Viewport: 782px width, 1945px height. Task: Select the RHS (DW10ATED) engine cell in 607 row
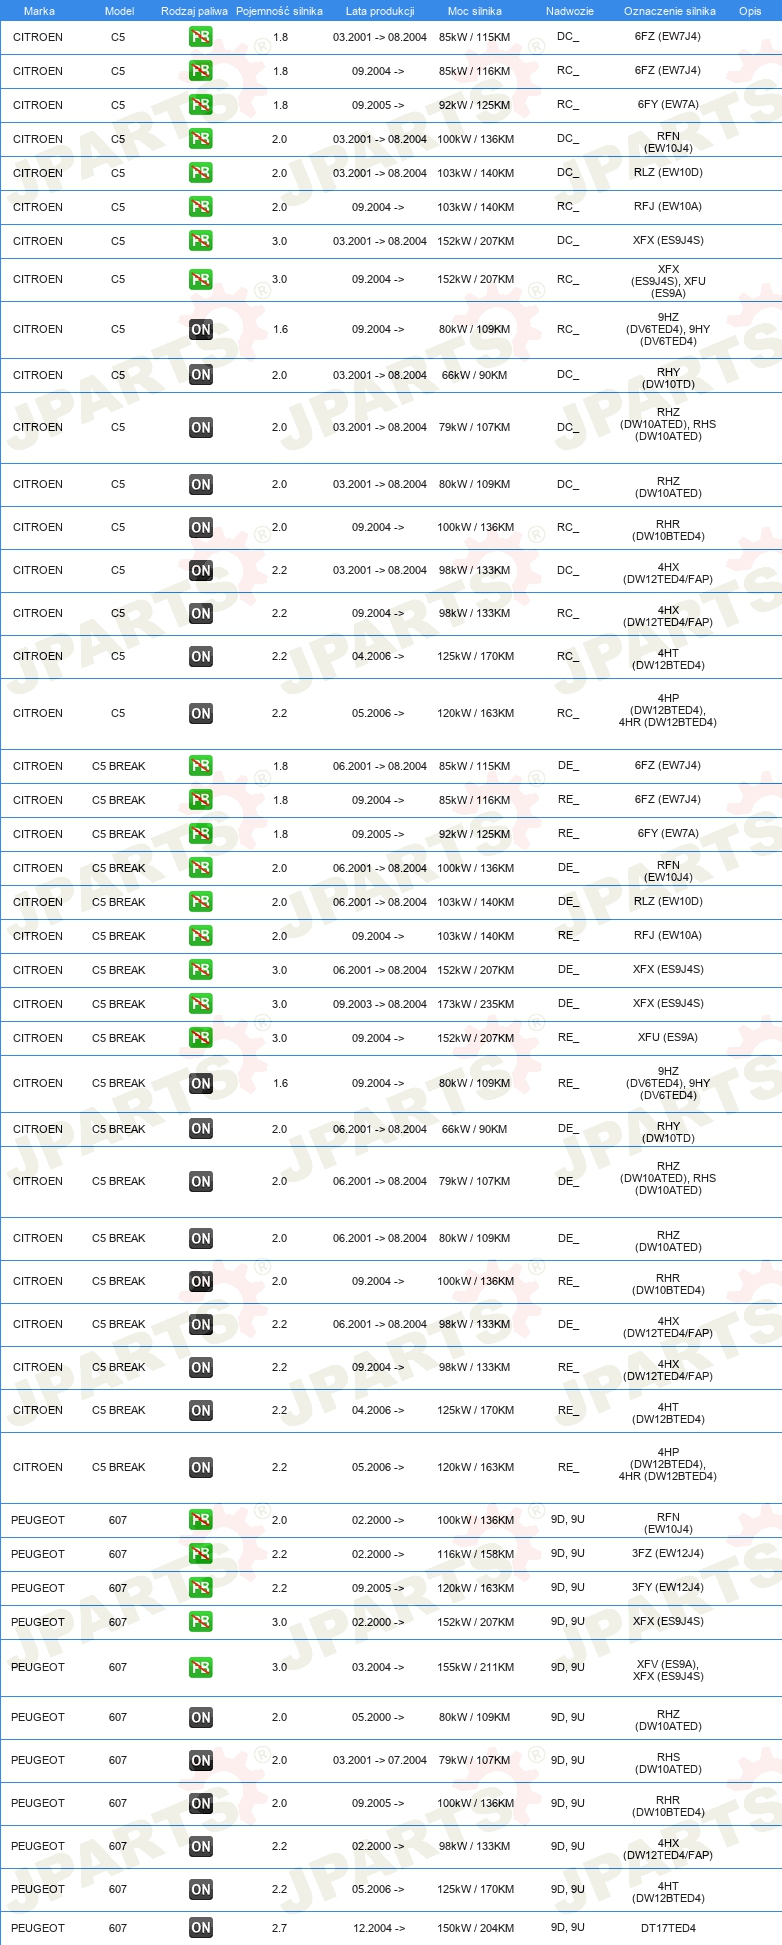pos(668,1763)
